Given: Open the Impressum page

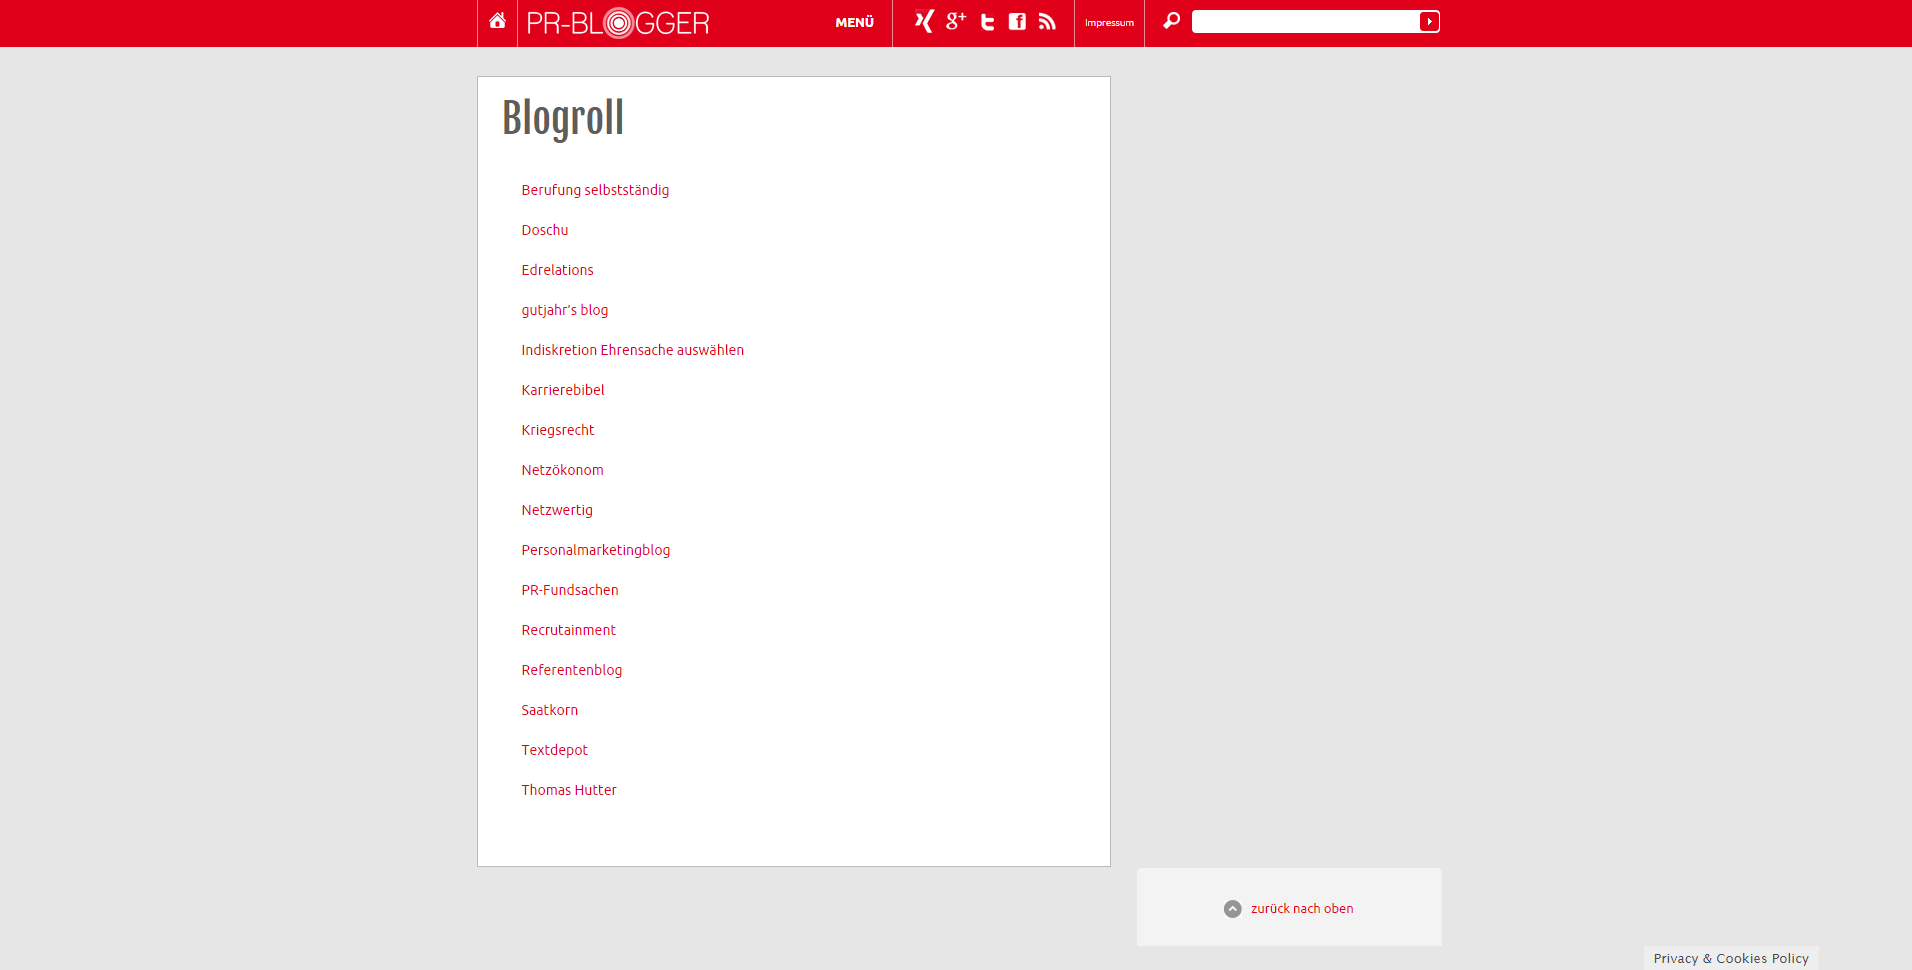Looking at the screenshot, I should [1109, 23].
